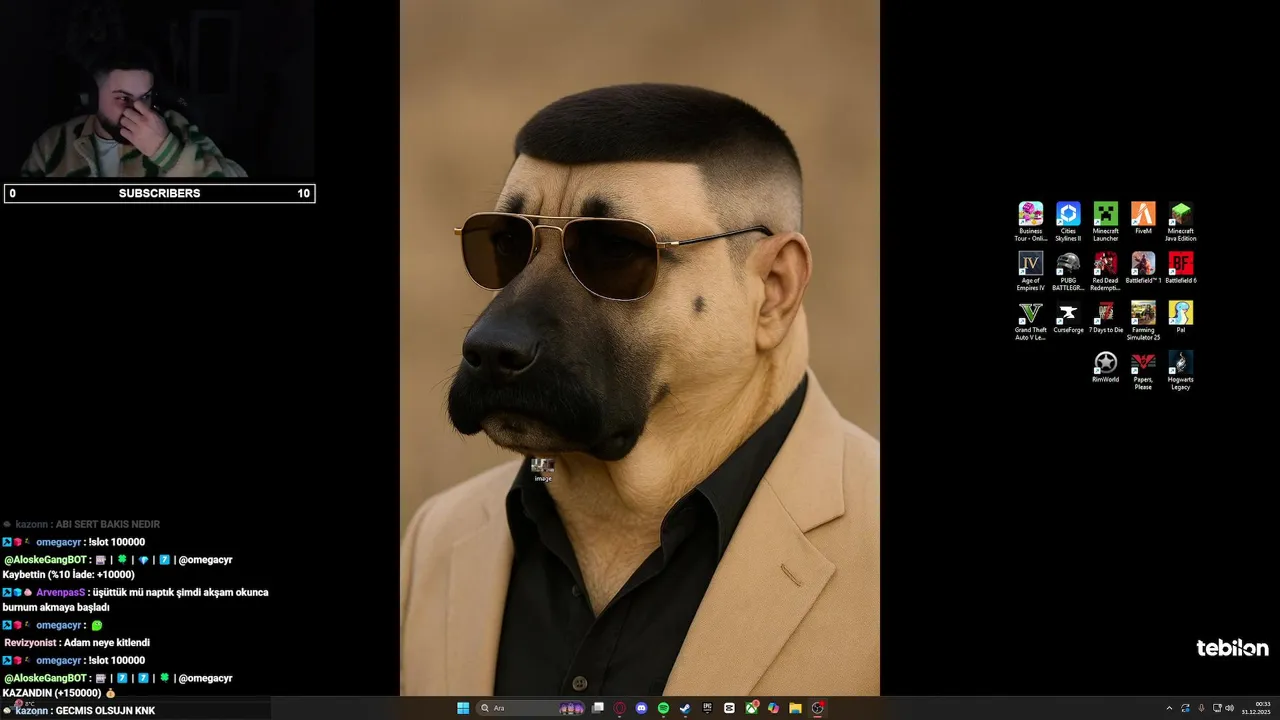Screen dimensions: 1280x720
Task: Open the Business Tour desktop shortcut
Action: point(1030,221)
